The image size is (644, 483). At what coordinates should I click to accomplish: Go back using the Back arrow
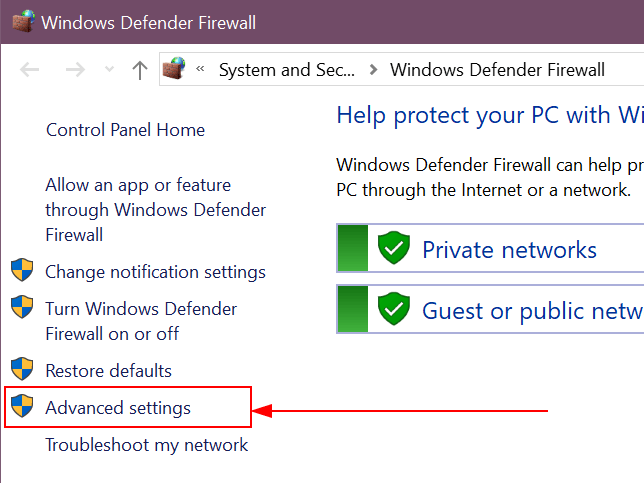coord(30,70)
